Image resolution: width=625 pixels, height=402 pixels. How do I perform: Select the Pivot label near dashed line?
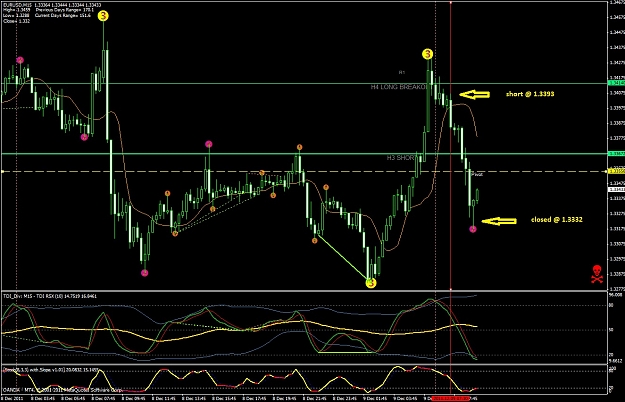click(x=477, y=175)
